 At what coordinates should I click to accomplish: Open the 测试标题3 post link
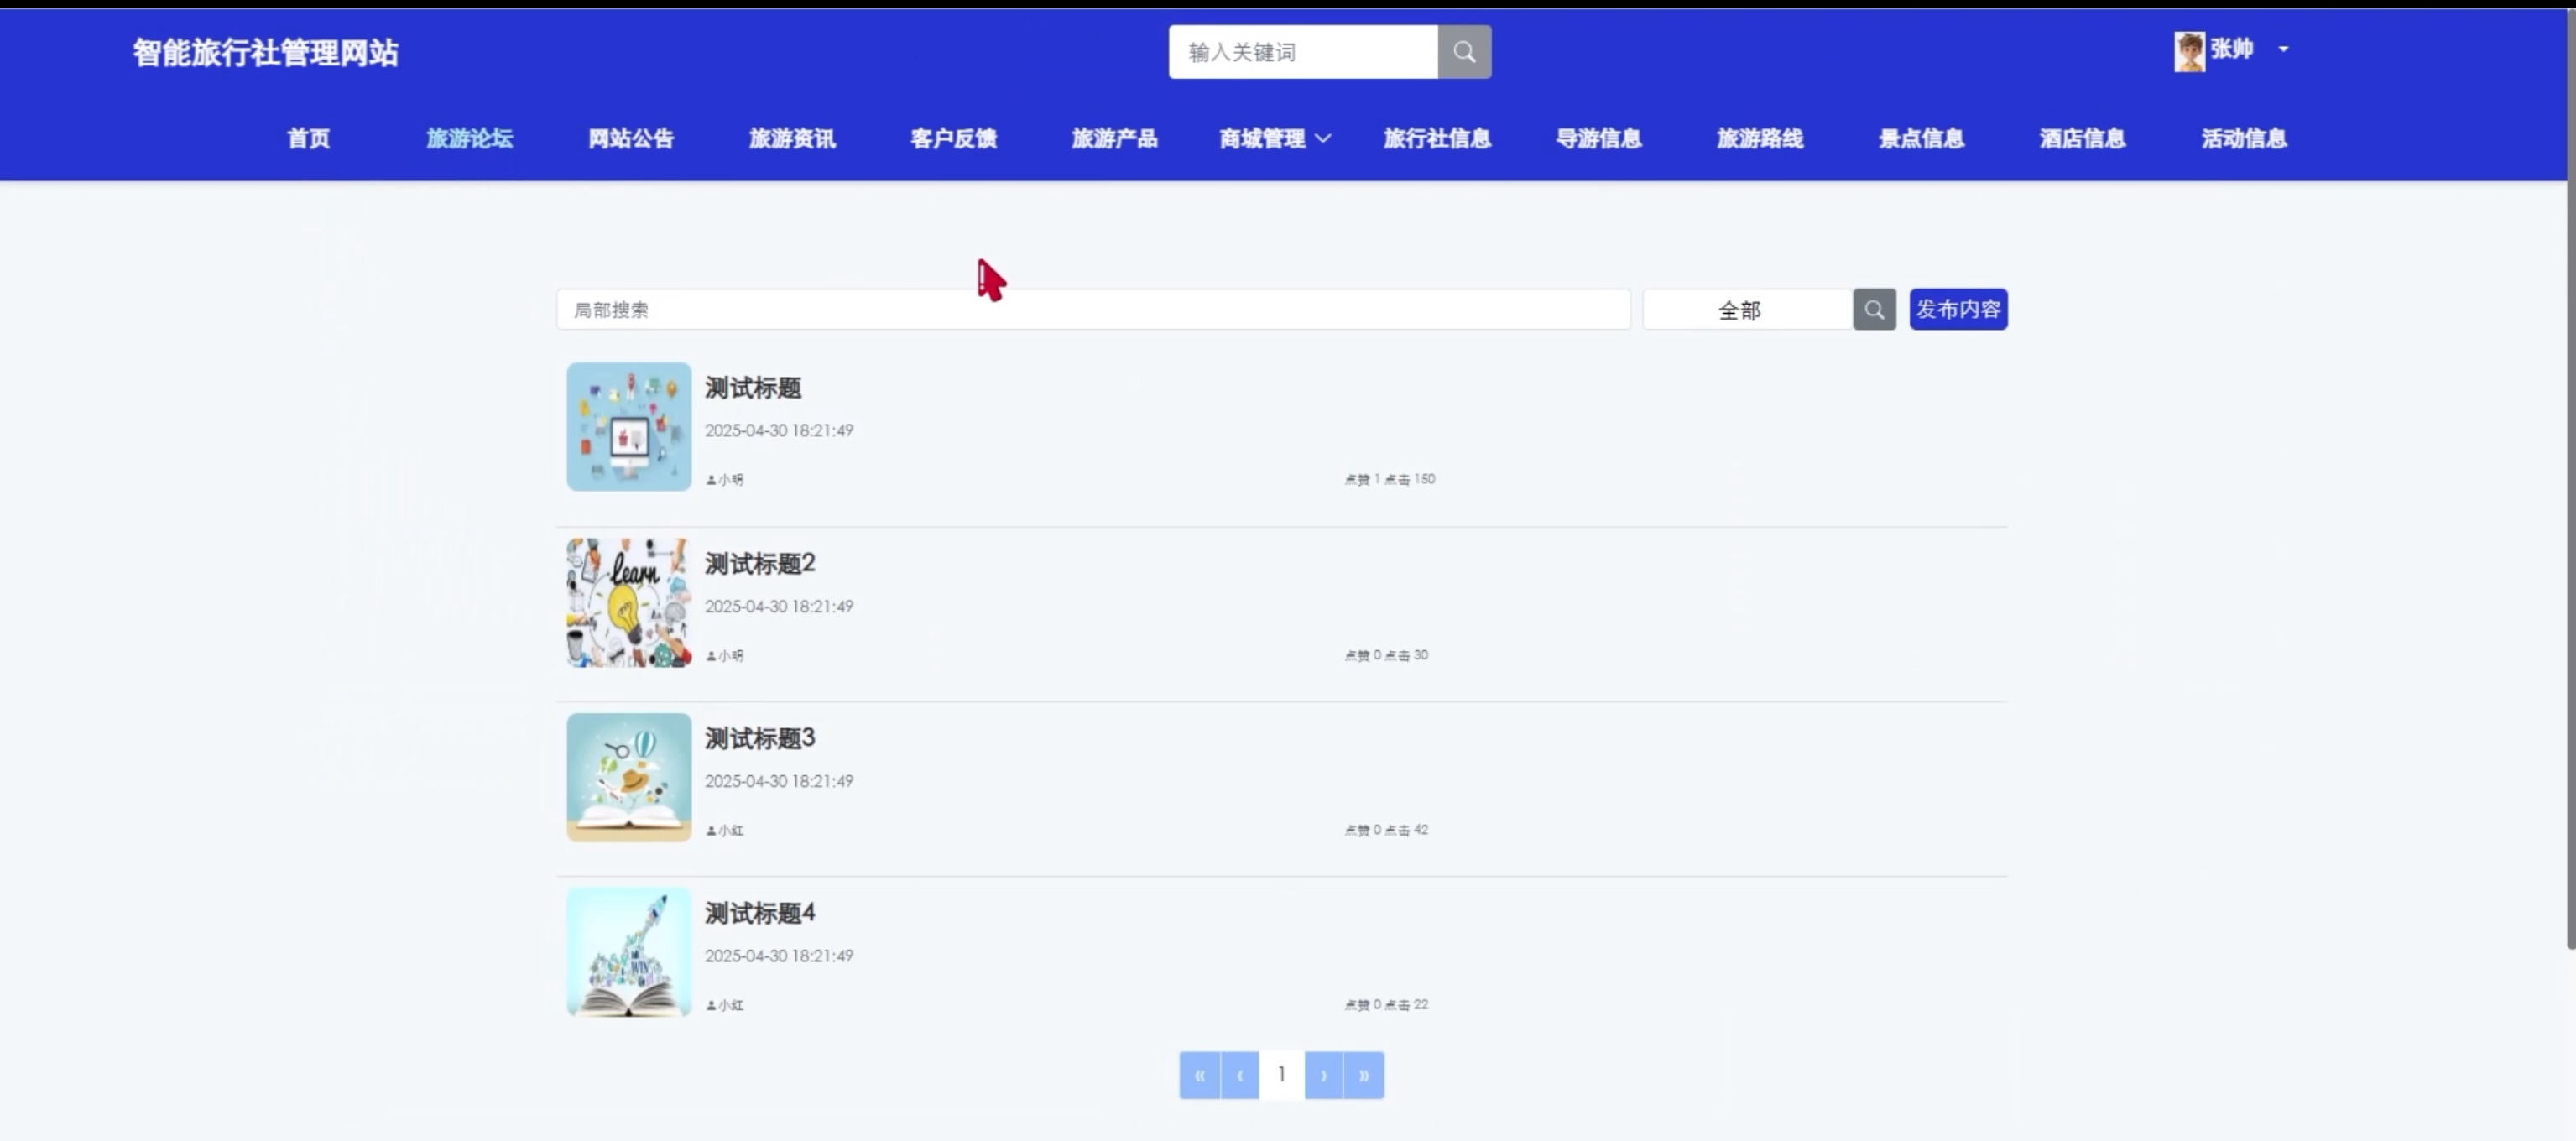tap(759, 739)
